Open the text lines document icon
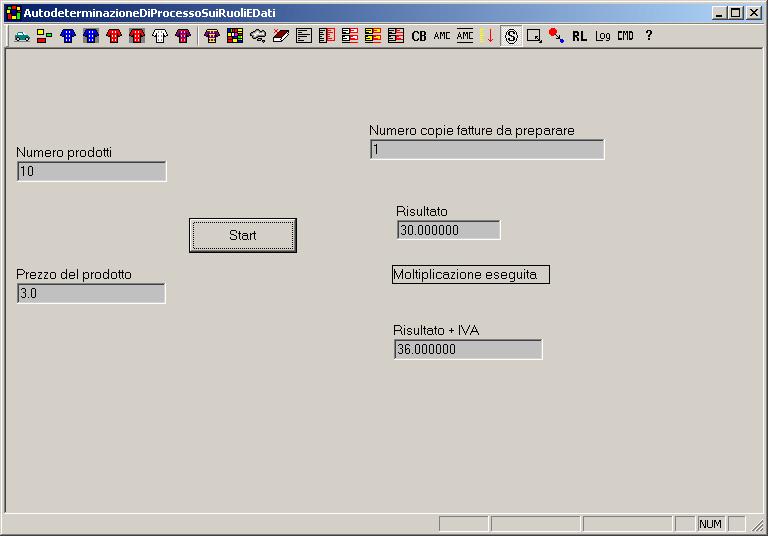 (304, 36)
